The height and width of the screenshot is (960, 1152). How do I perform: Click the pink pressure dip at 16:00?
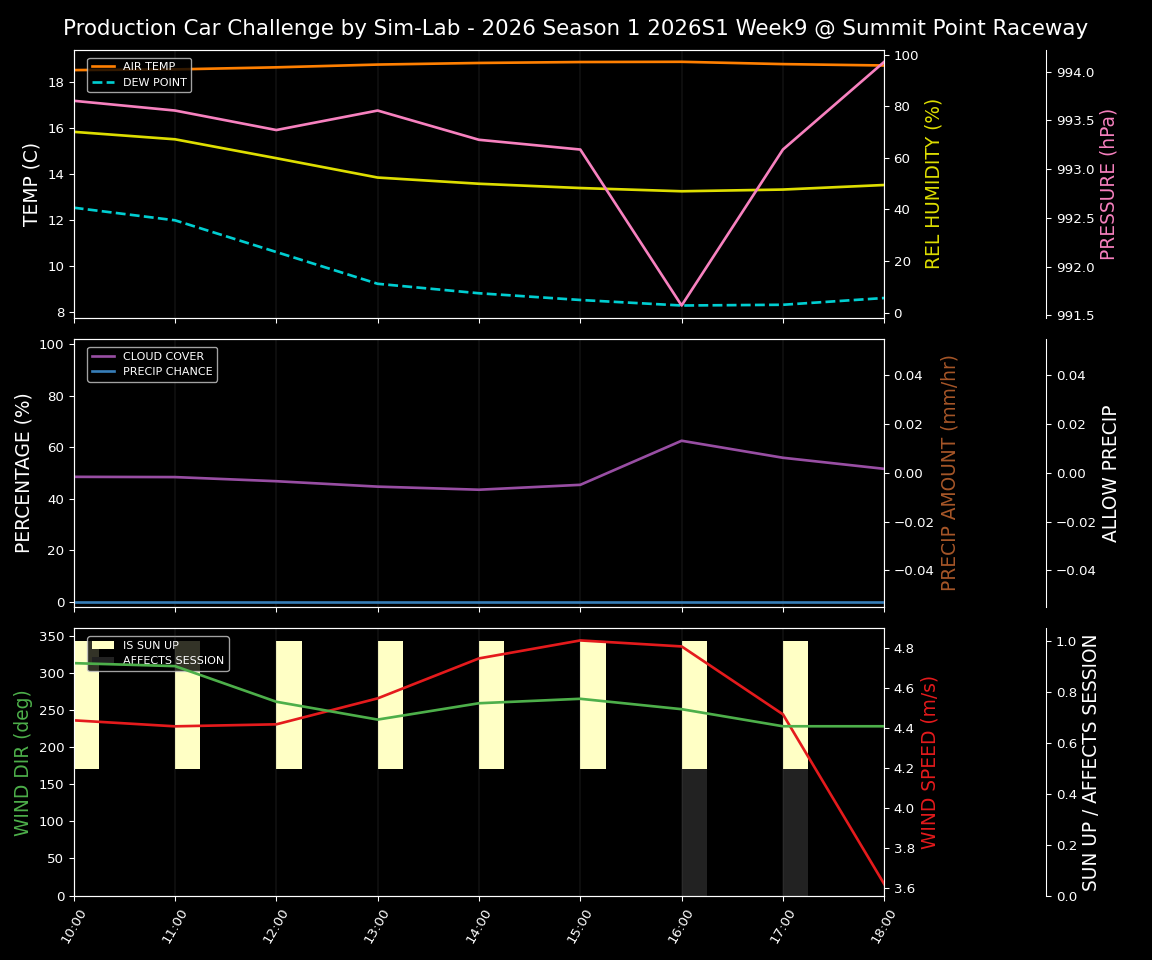tap(682, 305)
